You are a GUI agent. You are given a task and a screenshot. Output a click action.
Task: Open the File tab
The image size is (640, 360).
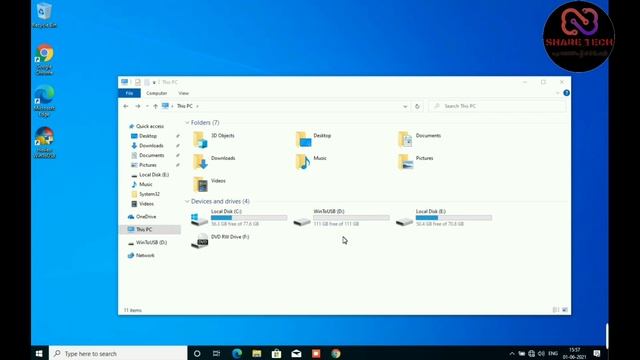pyautogui.click(x=129, y=93)
